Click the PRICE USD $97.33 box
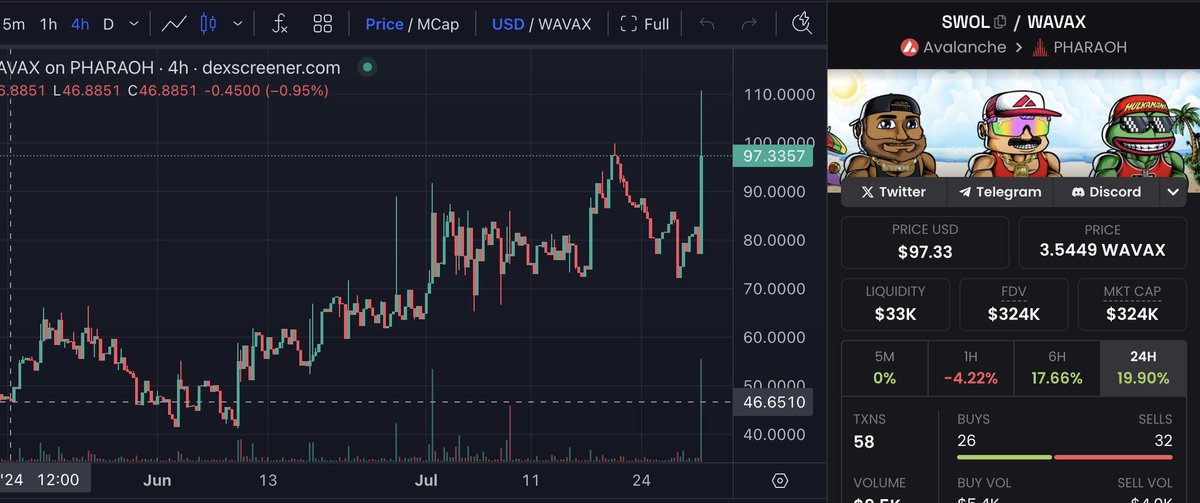The image size is (1200, 503). tap(925, 242)
